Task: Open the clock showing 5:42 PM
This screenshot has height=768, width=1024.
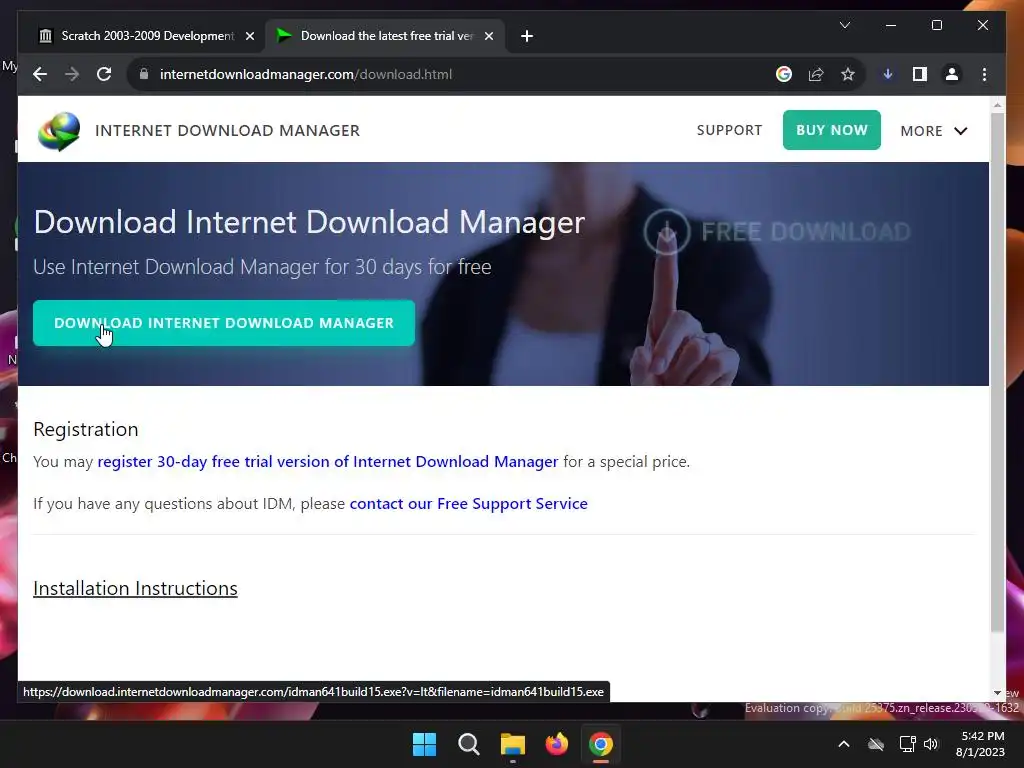Action: pyautogui.click(x=980, y=744)
